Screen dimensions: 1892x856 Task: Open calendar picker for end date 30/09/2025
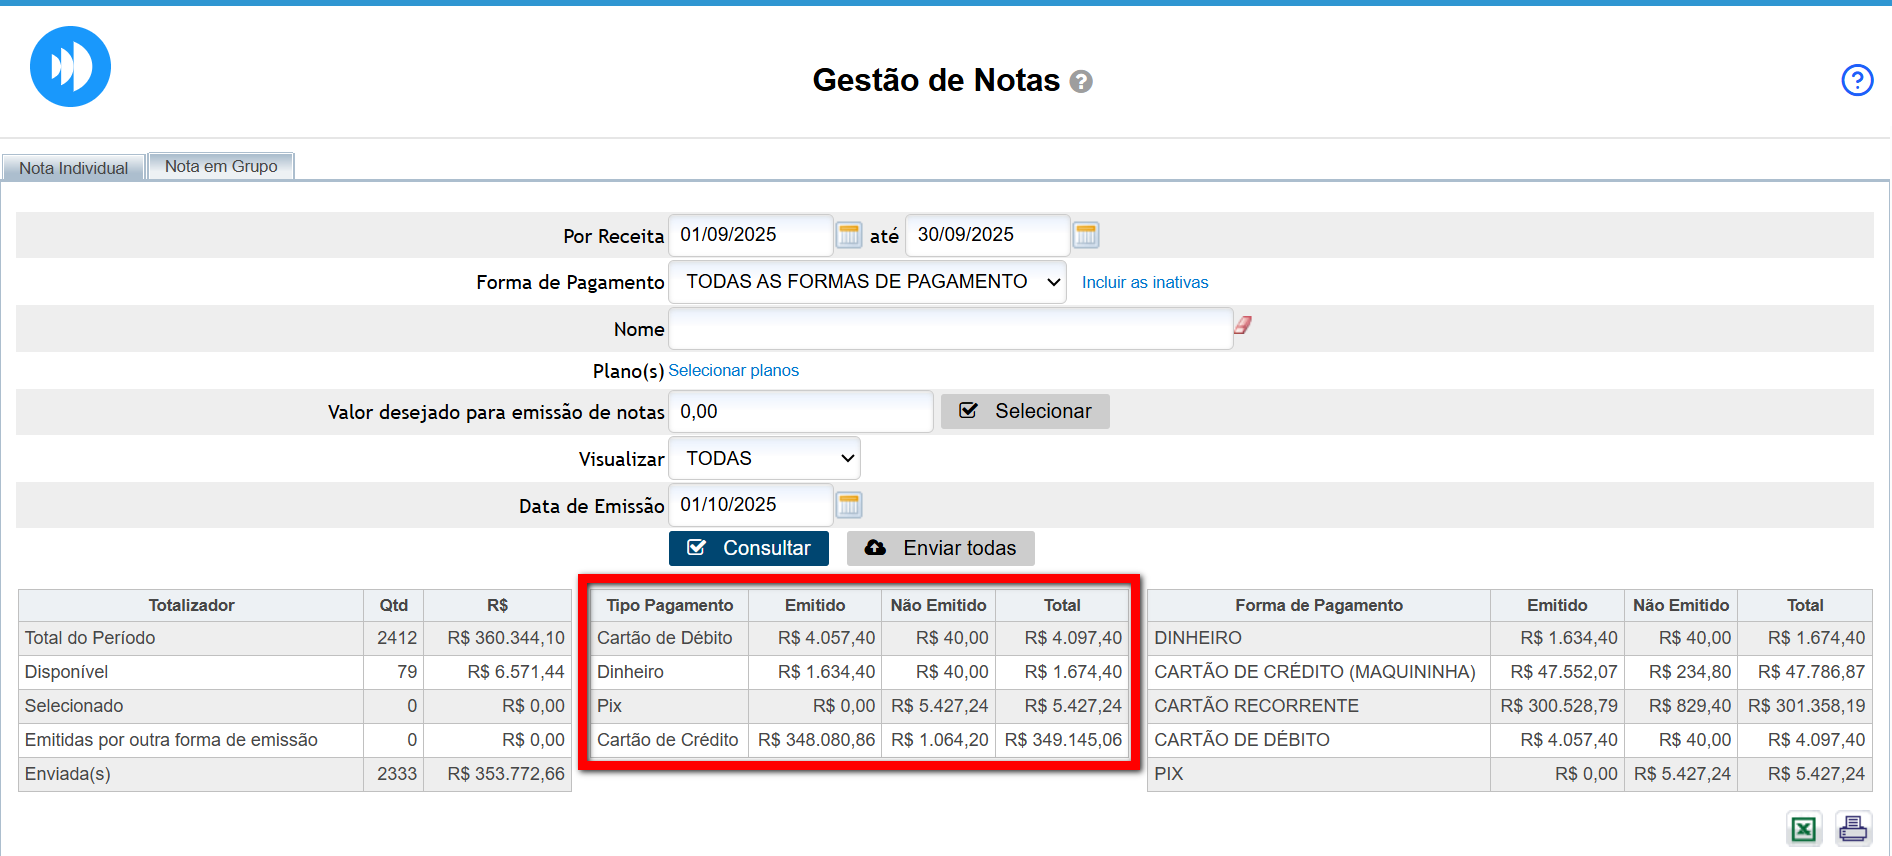click(1086, 235)
